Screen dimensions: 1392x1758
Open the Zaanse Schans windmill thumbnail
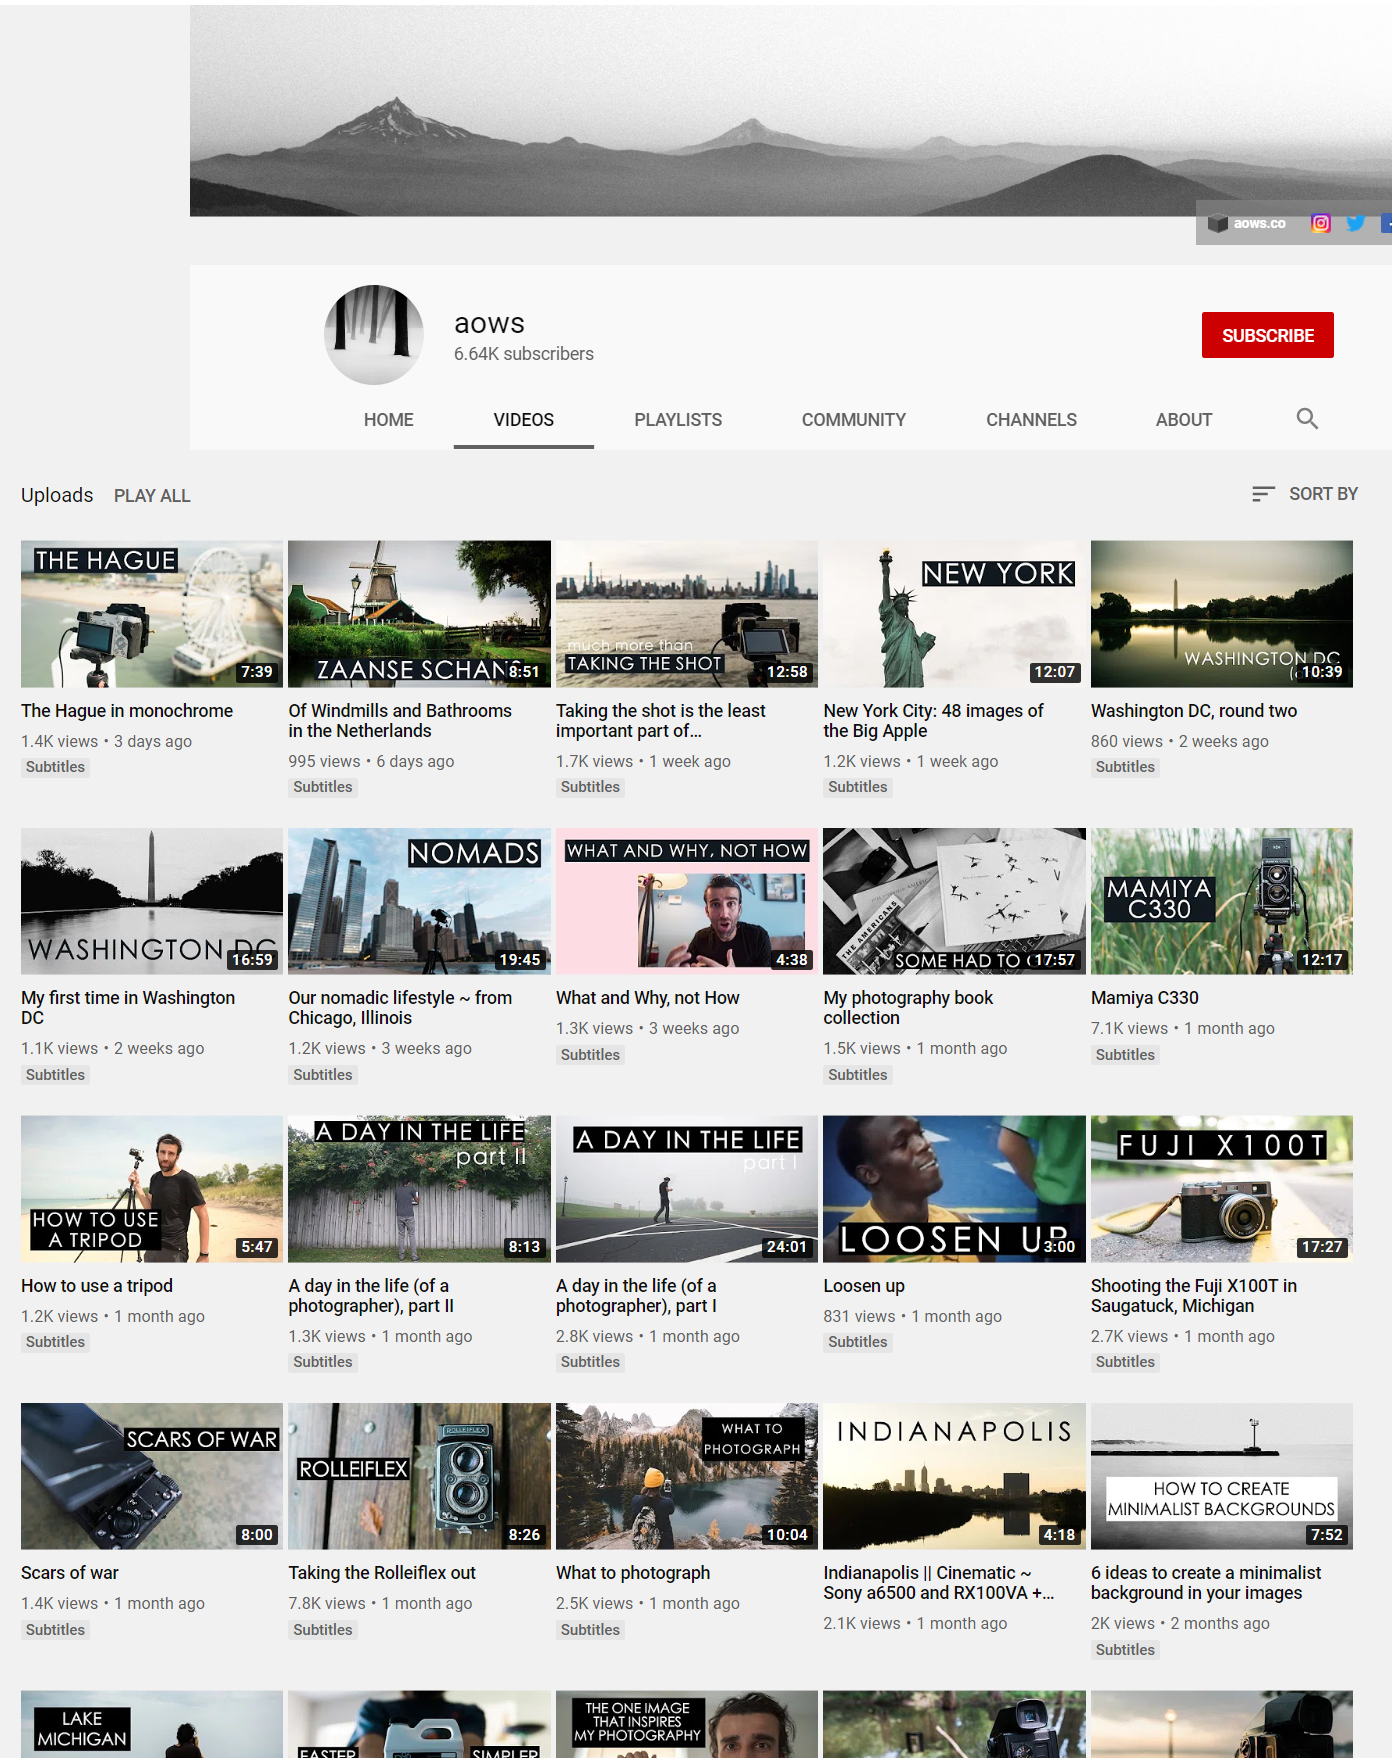(419, 614)
